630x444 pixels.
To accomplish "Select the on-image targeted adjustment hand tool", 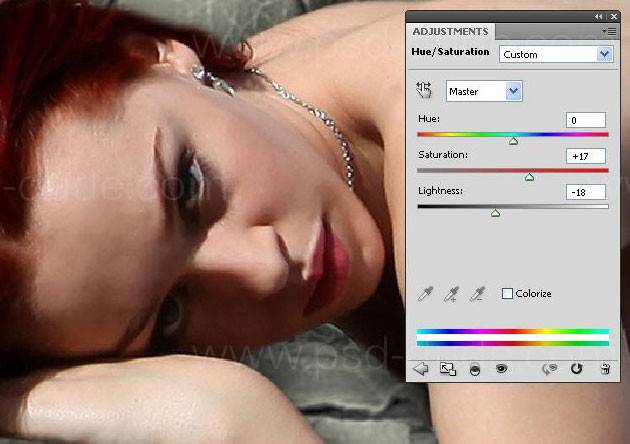I will click(x=424, y=90).
